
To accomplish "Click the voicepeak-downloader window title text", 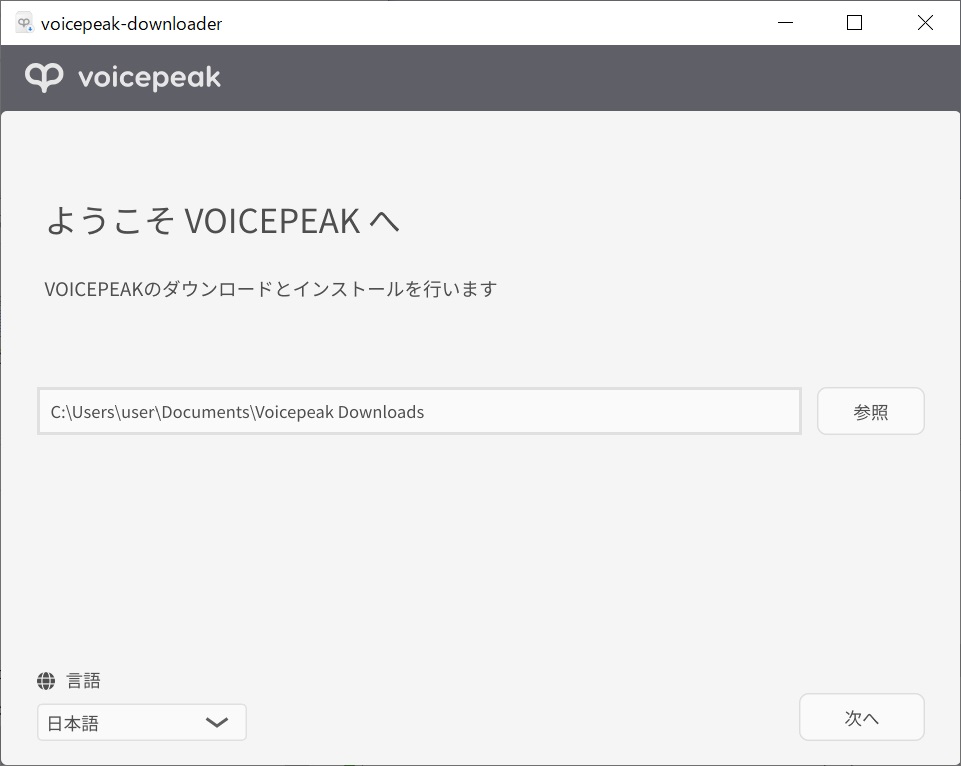I will click(x=131, y=24).
